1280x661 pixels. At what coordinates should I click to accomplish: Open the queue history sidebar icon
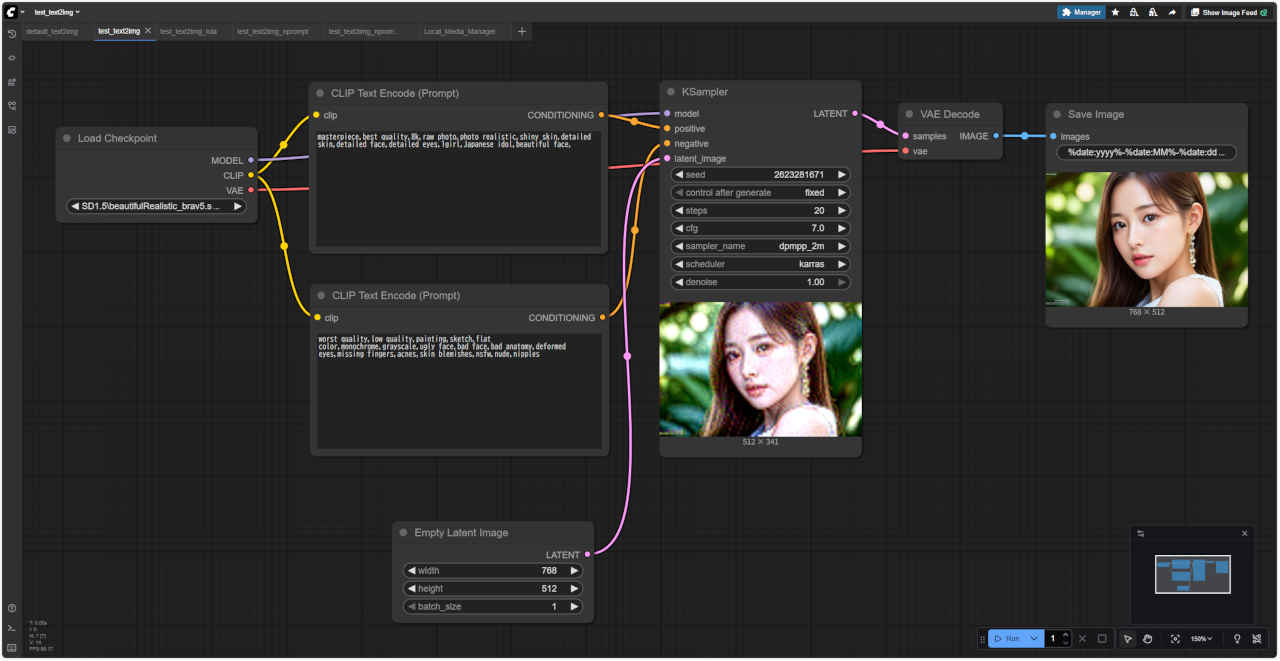click(12, 34)
